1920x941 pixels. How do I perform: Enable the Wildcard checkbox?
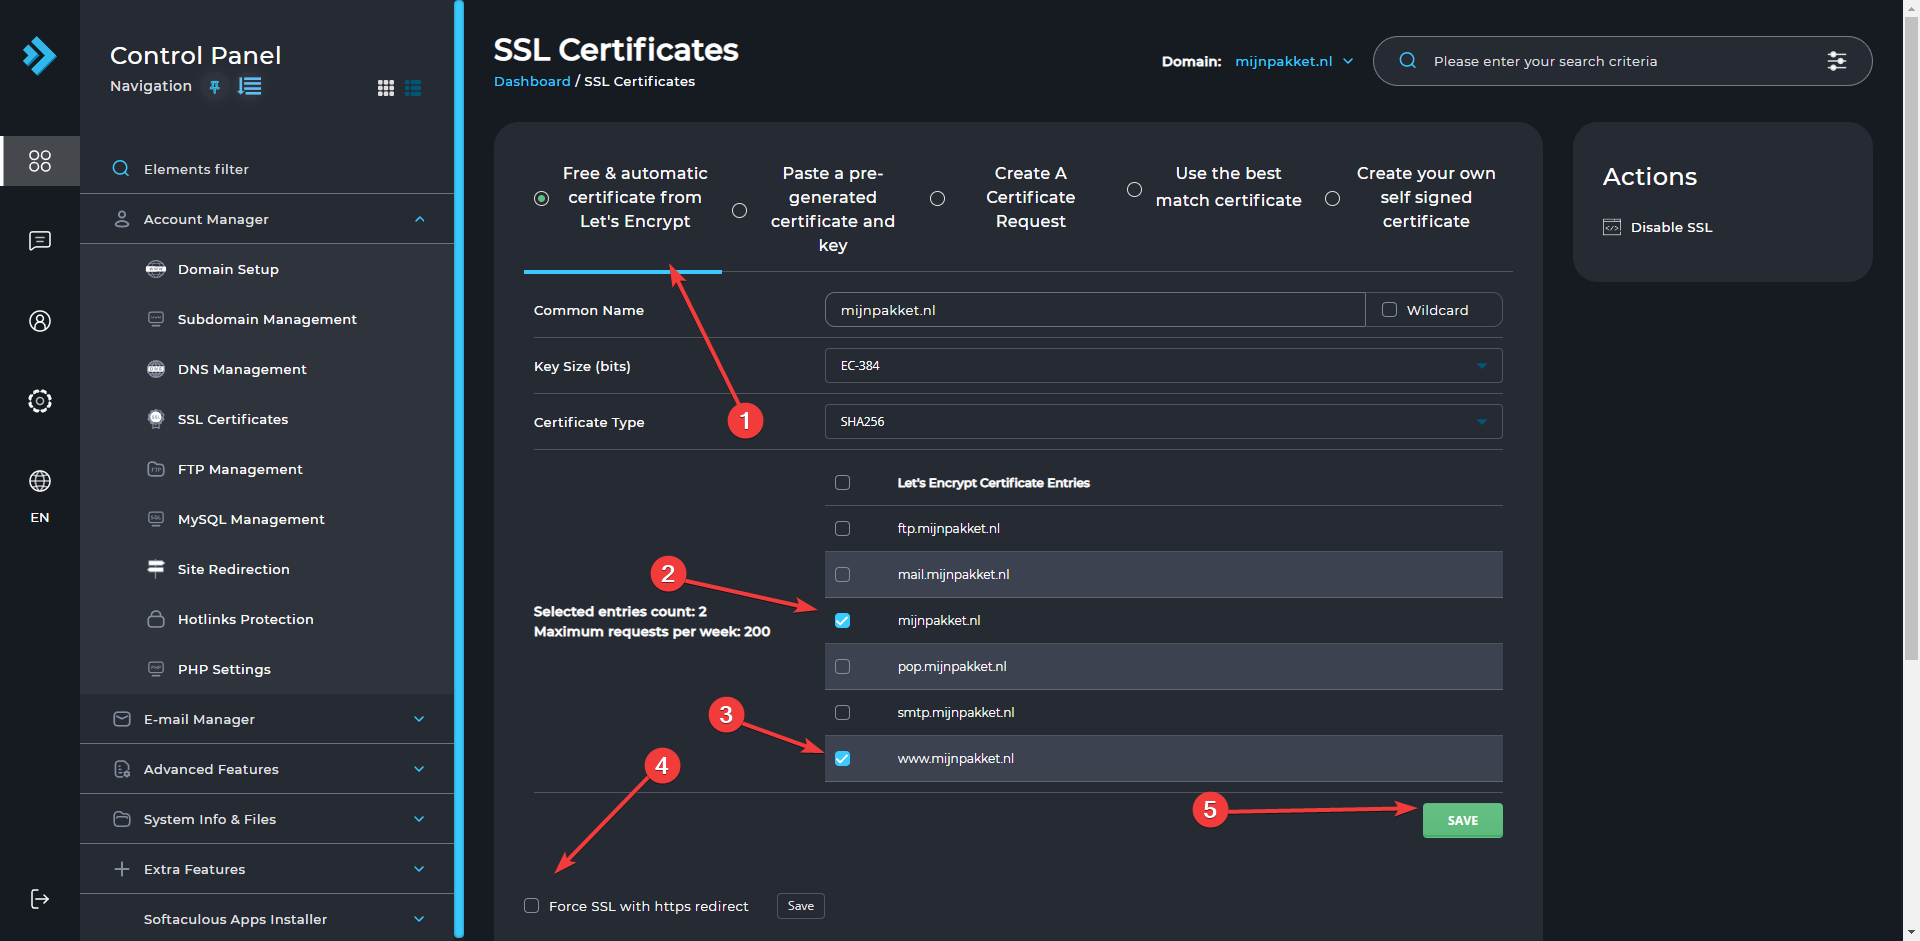(x=1390, y=310)
